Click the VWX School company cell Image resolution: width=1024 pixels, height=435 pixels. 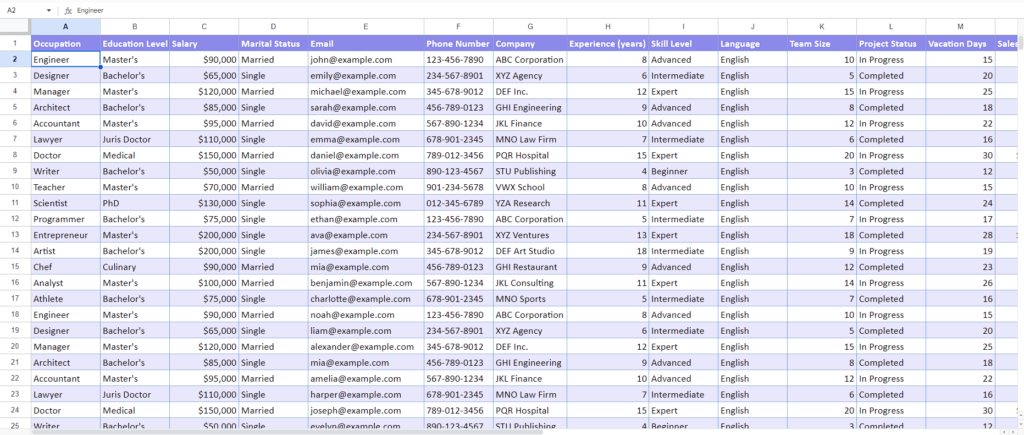pos(530,187)
